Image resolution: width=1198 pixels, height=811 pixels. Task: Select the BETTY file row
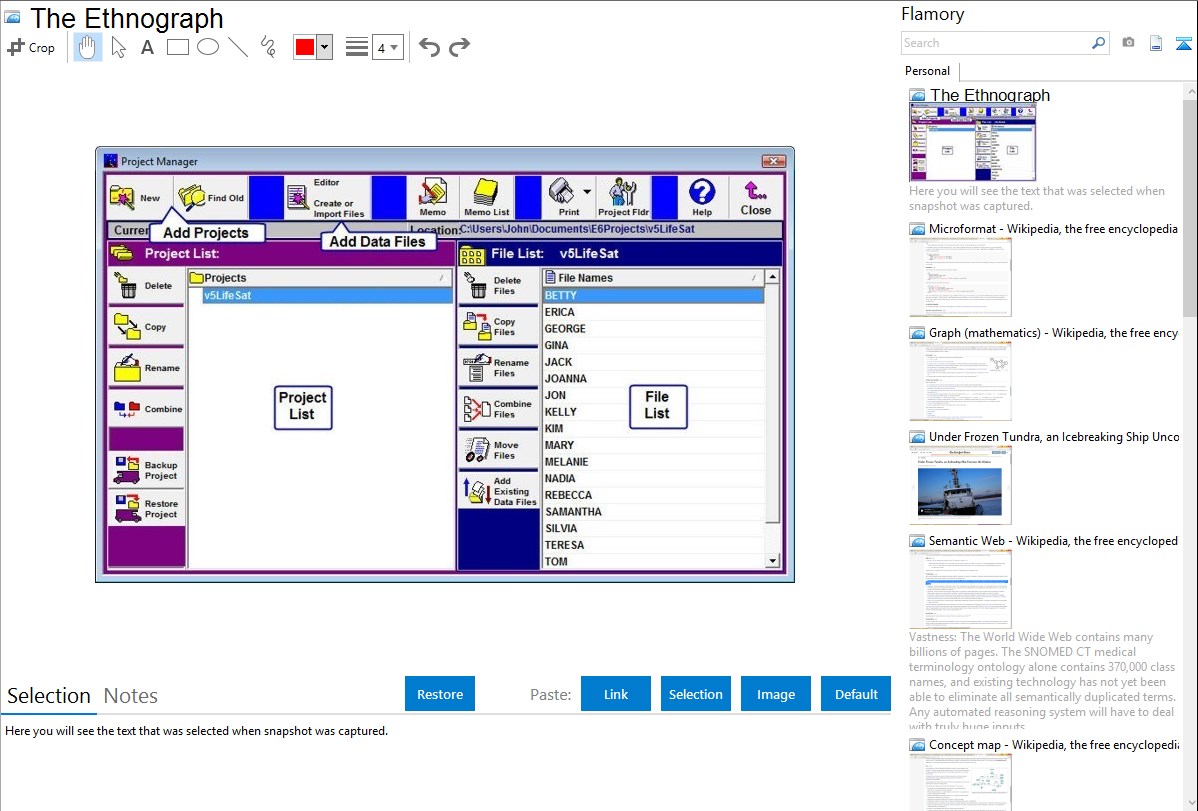[x=652, y=295]
